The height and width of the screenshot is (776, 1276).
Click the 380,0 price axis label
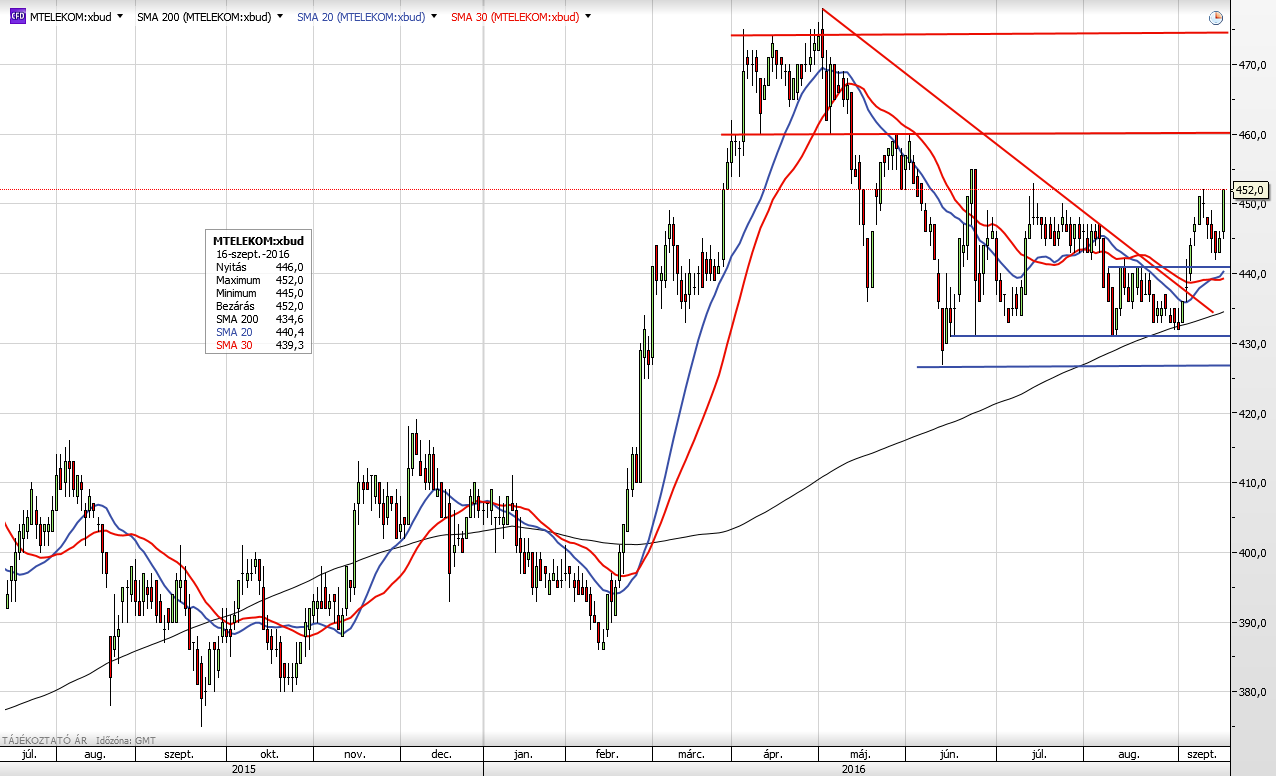pos(1254,692)
